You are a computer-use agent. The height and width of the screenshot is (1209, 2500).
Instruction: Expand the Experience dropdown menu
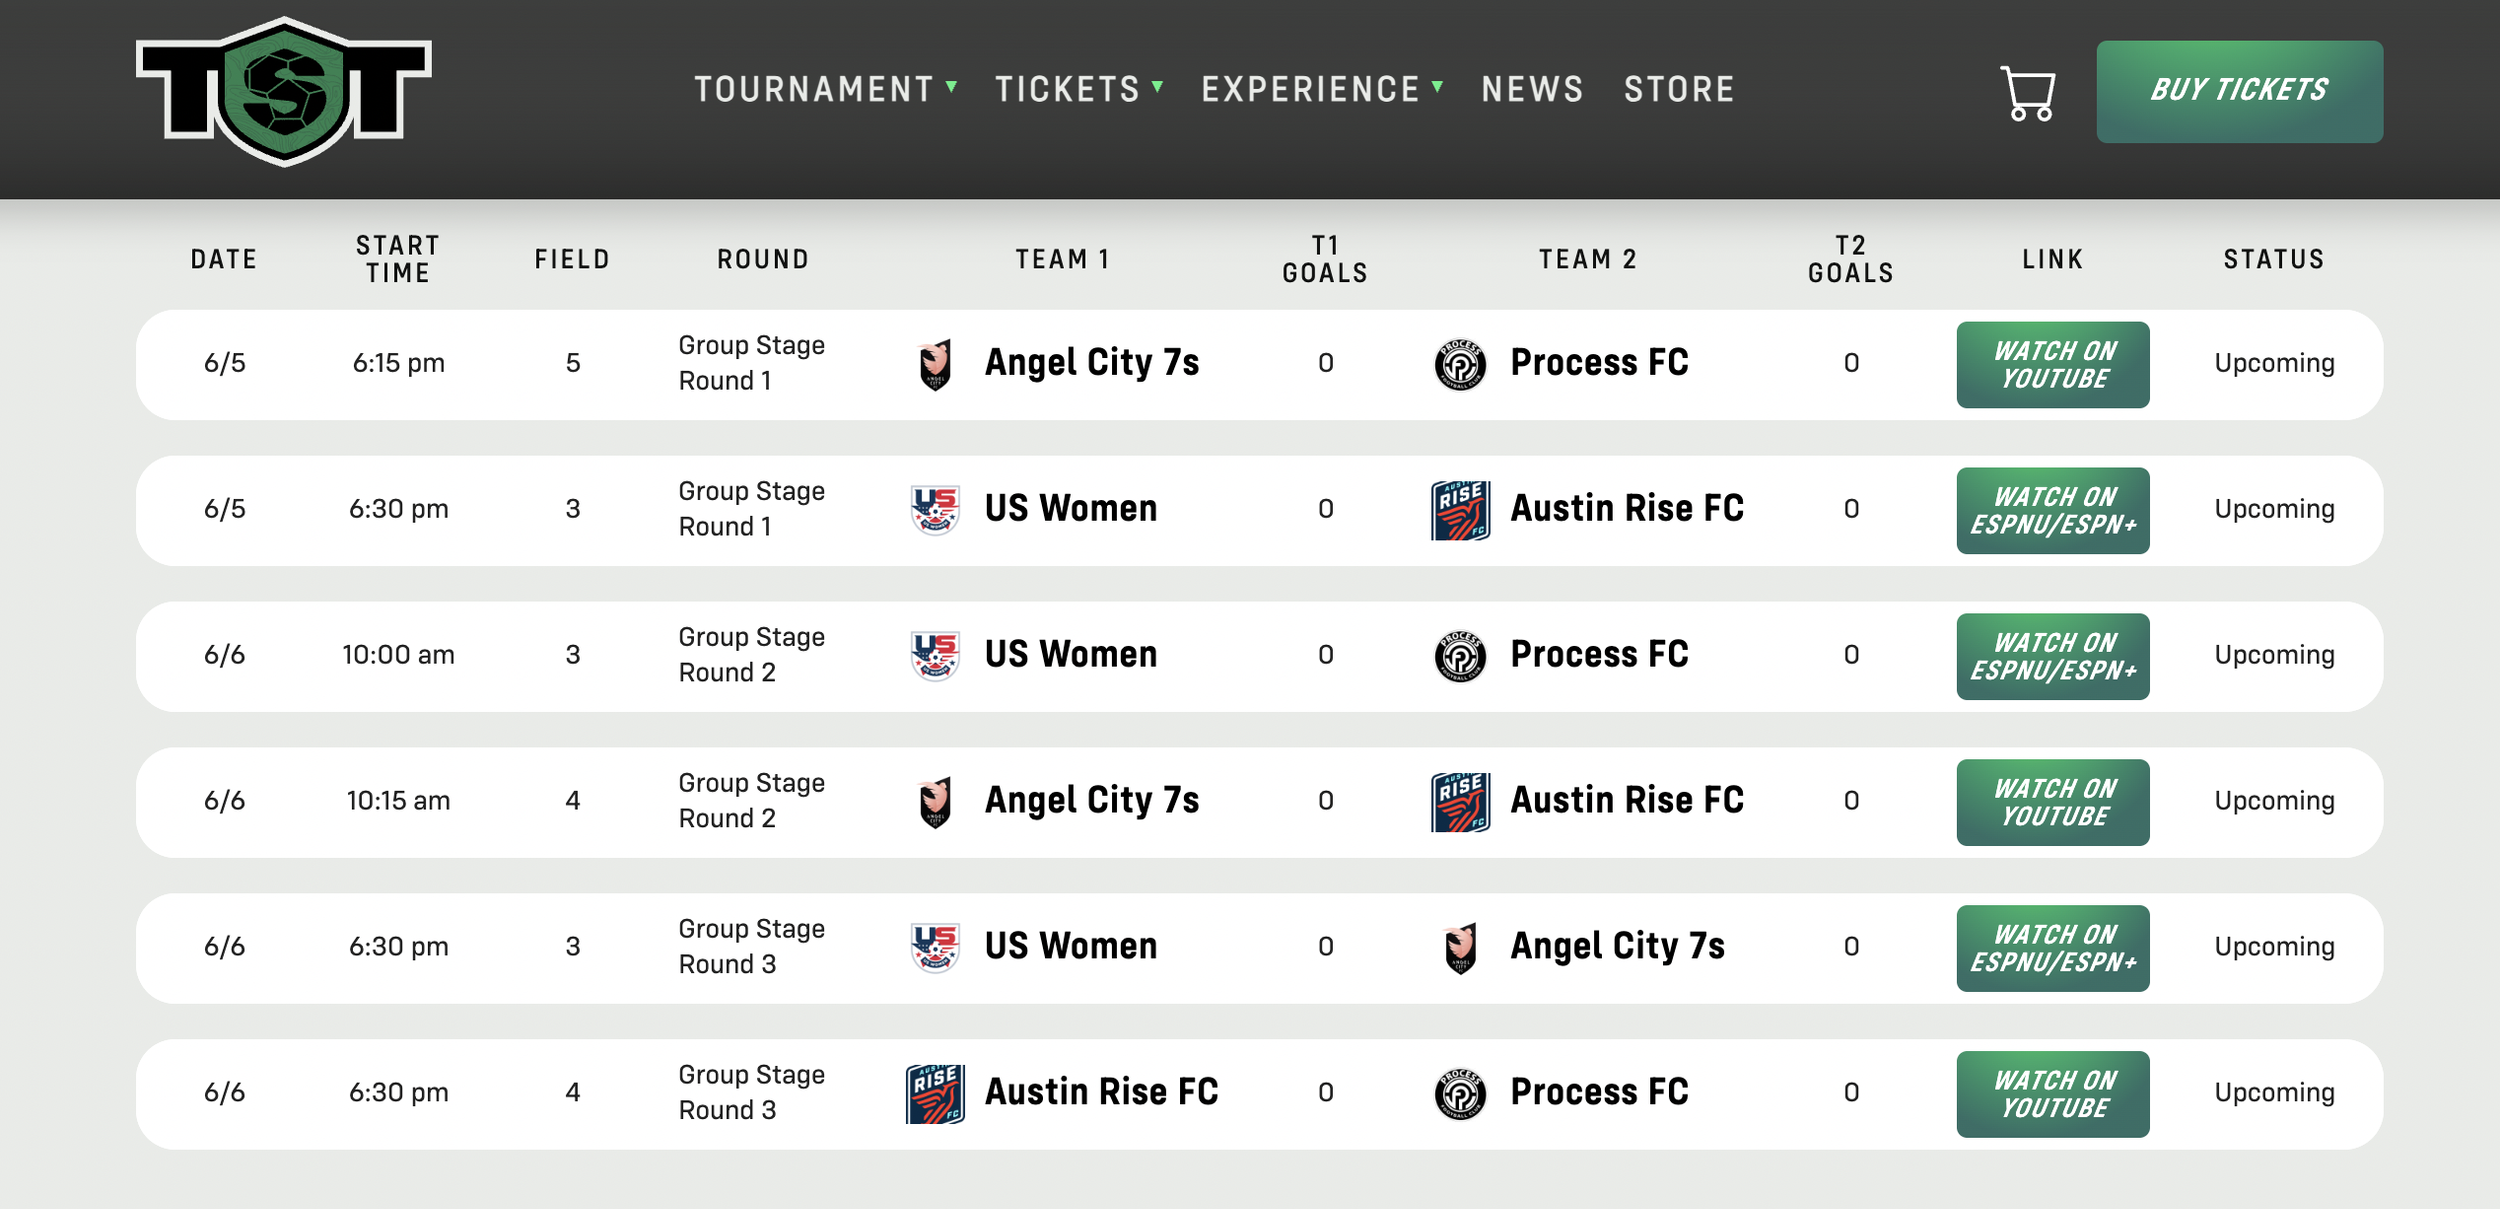click(x=1322, y=89)
